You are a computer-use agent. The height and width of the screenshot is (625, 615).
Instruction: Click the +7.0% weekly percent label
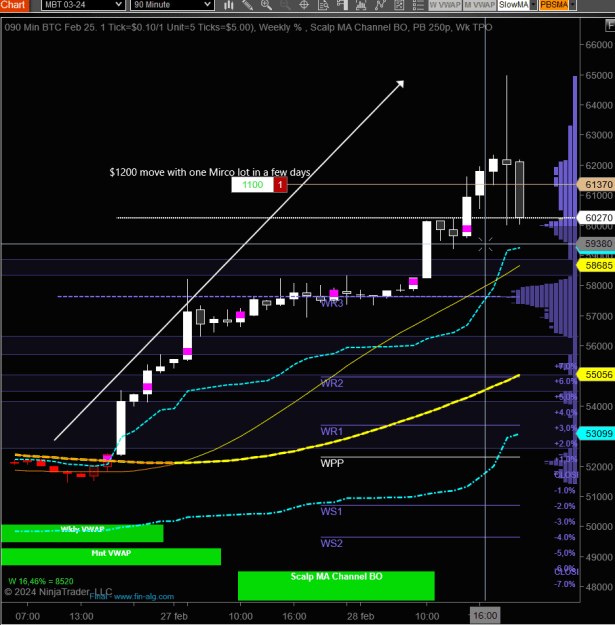(565, 366)
